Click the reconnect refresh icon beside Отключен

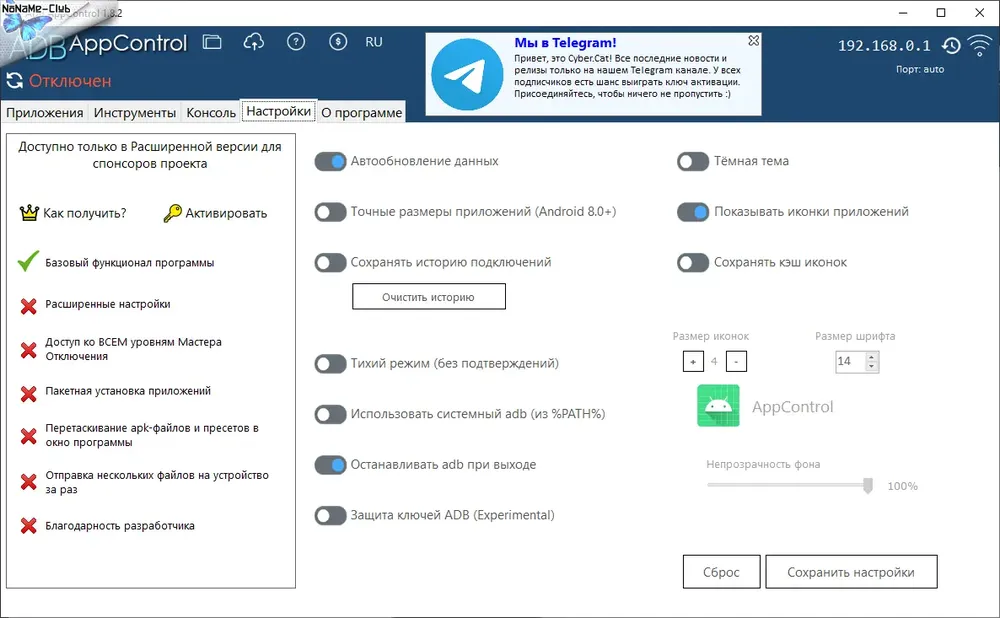click(x=14, y=80)
